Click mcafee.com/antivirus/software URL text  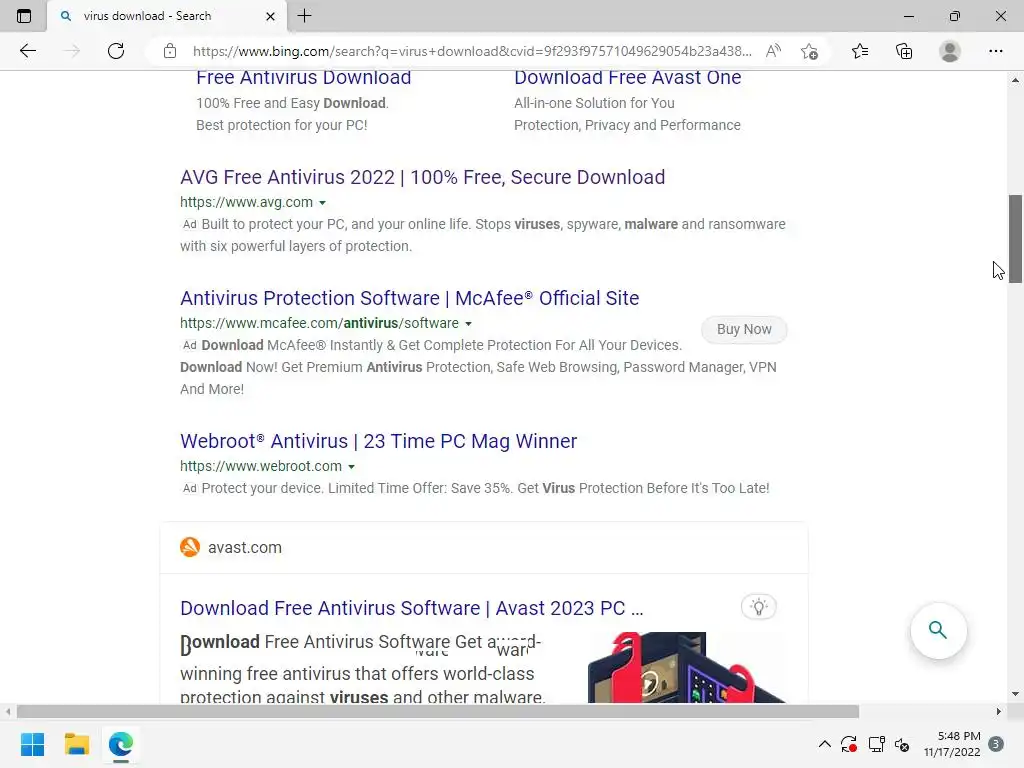[x=319, y=323]
